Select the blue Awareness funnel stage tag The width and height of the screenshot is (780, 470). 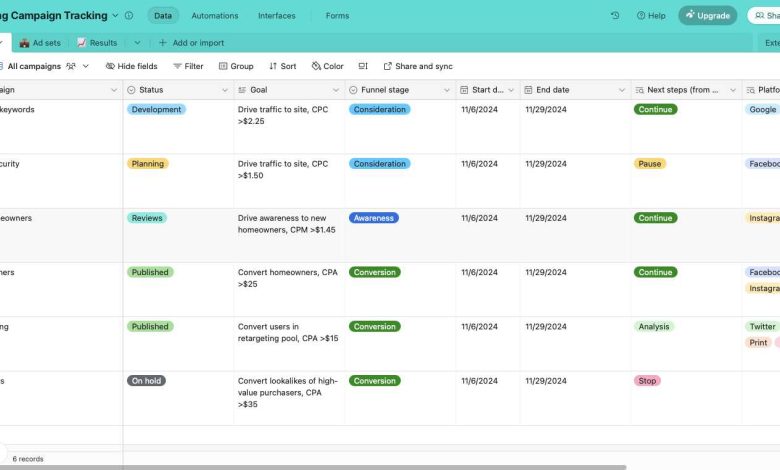[x=373, y=218]
